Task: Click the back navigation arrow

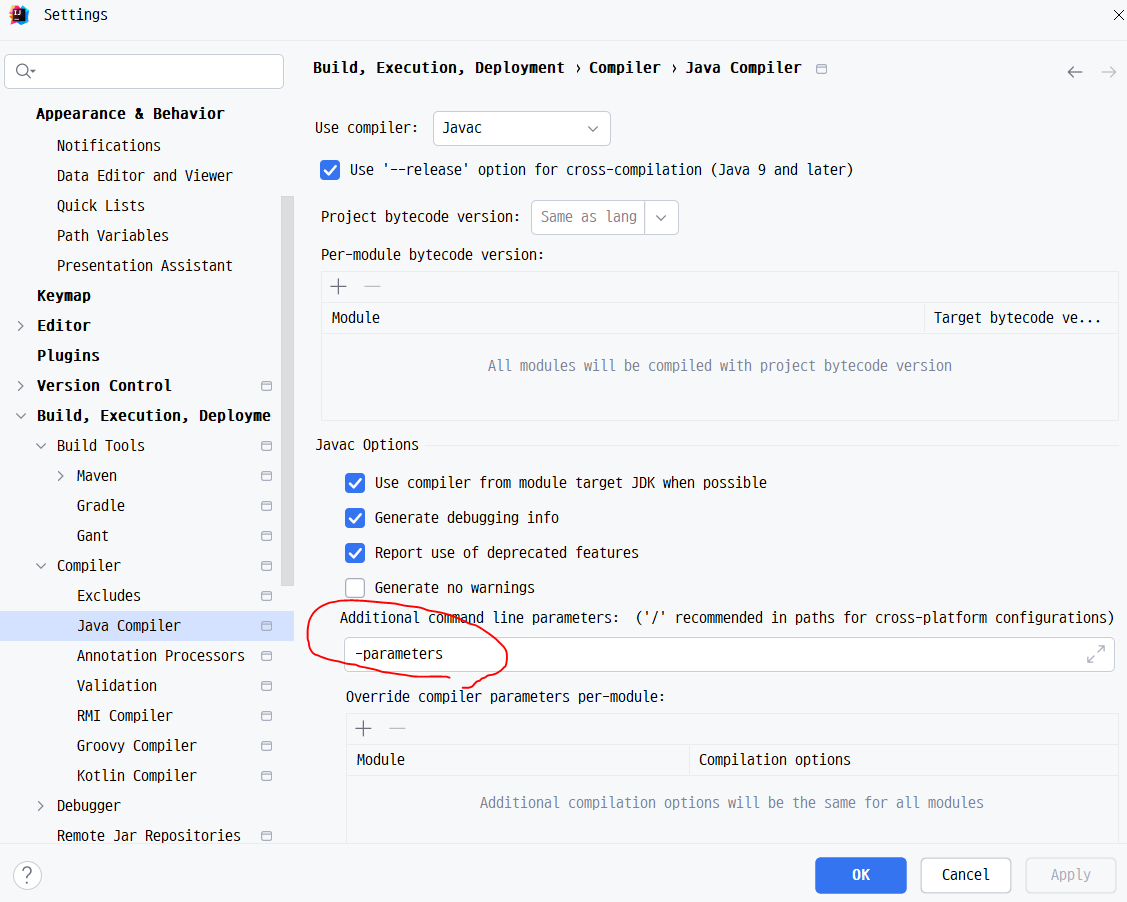Action: [1075, 72]
